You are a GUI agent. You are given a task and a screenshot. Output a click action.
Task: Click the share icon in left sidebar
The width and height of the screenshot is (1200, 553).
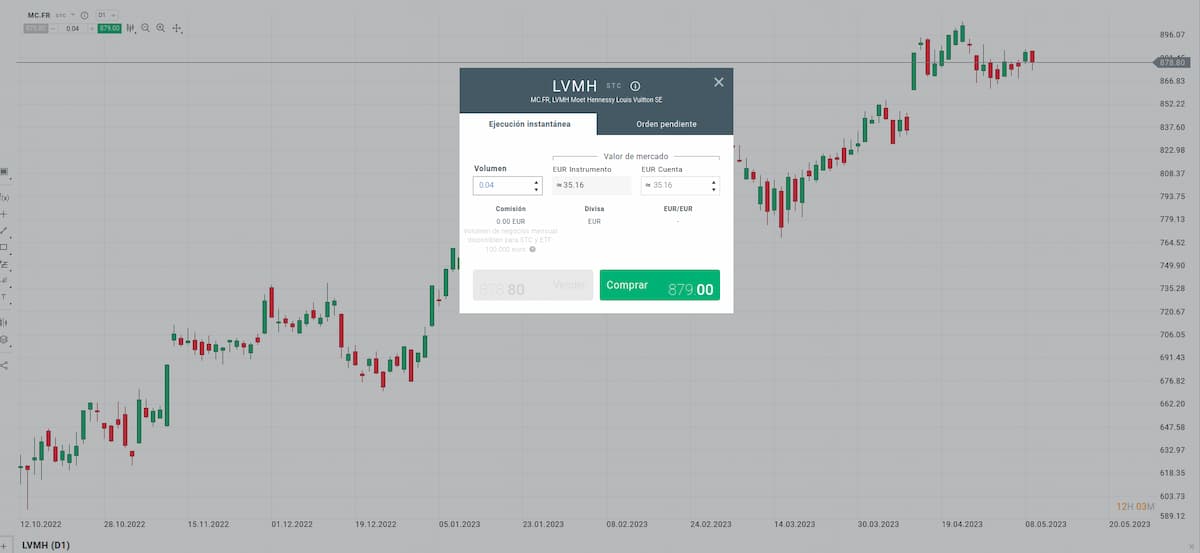(4, 365)
